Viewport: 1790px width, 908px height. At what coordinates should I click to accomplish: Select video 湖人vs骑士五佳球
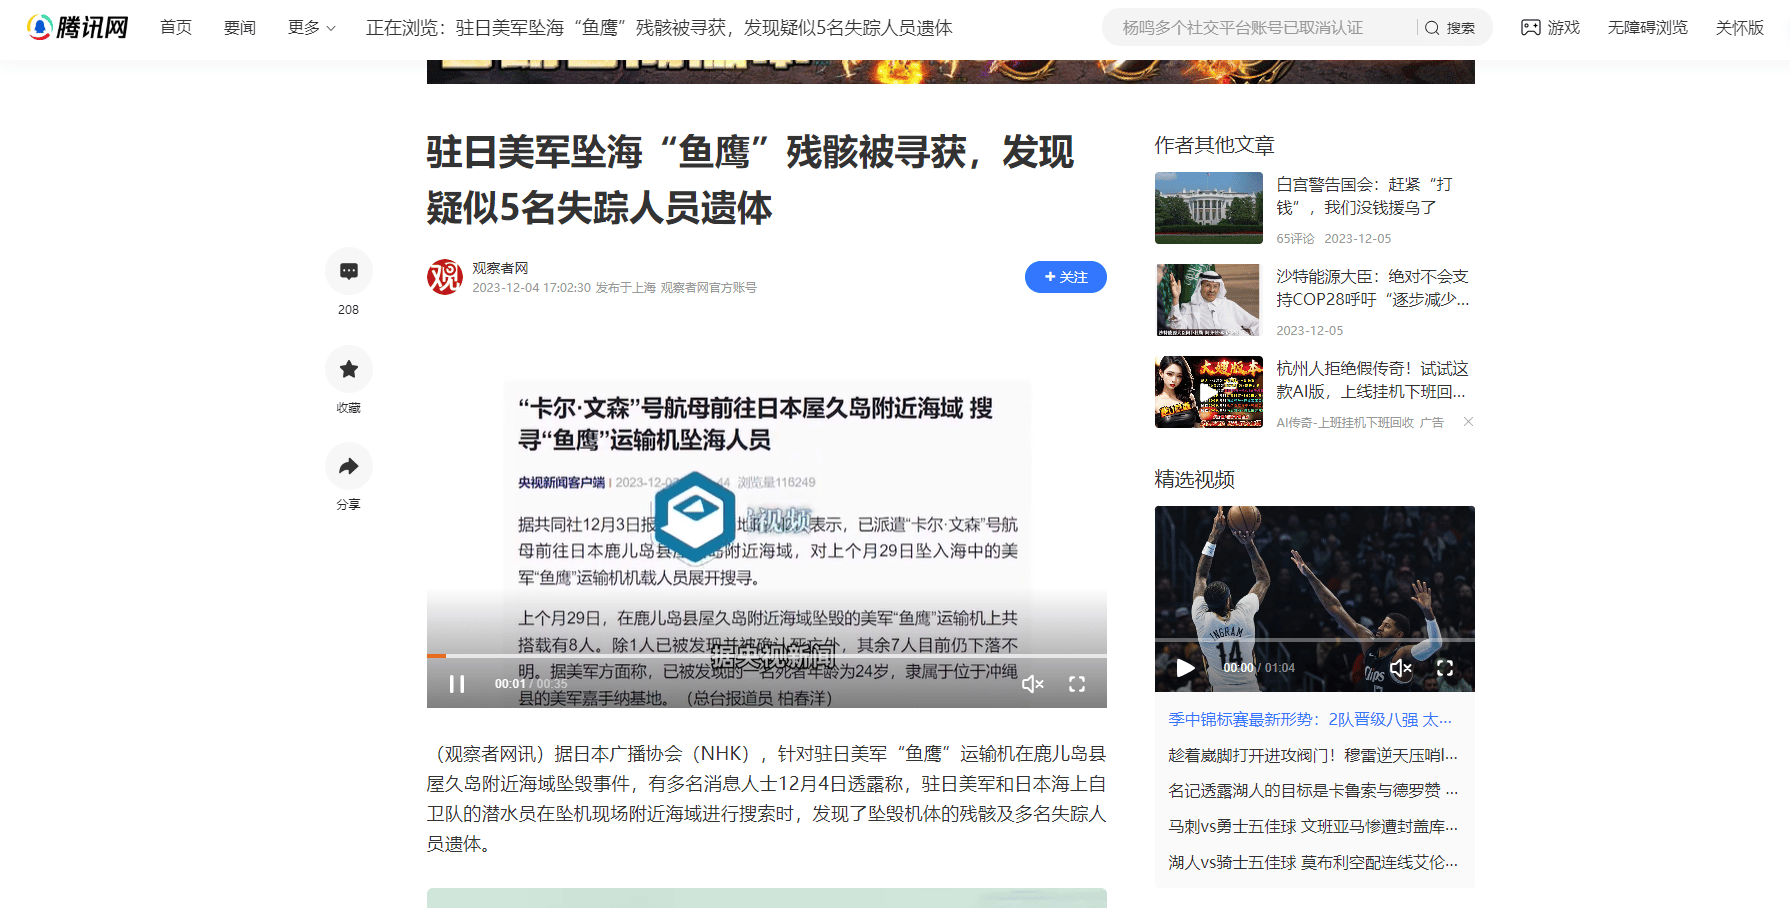click(x=1313, y=863)
